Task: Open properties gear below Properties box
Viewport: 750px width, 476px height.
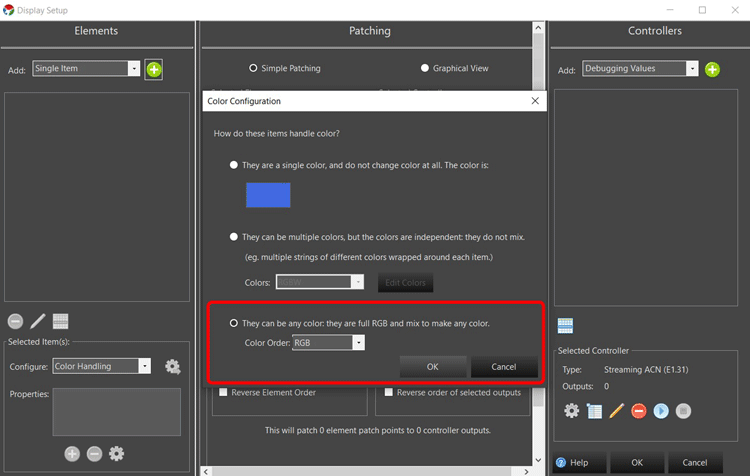Action: (x=116, y=454)
